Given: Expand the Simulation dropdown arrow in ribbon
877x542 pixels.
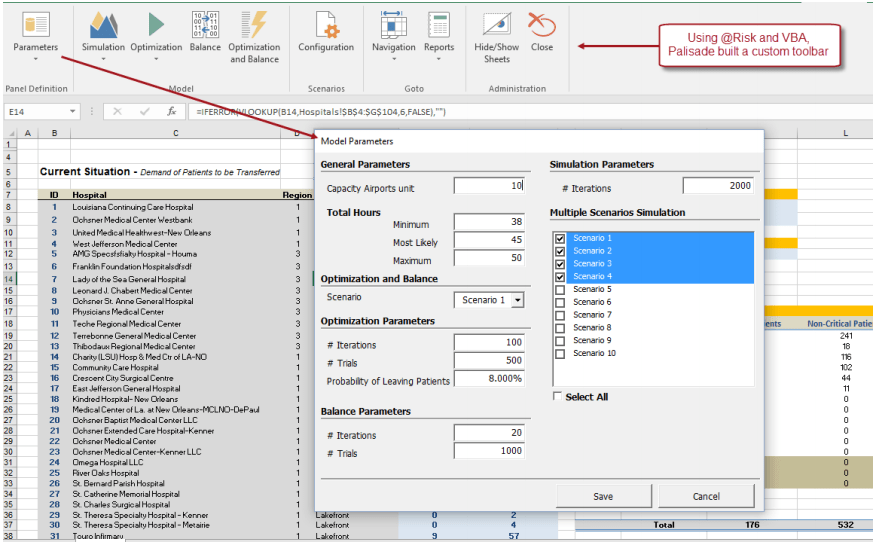Looking at the screenshot, I should click(x=103, y=58).
